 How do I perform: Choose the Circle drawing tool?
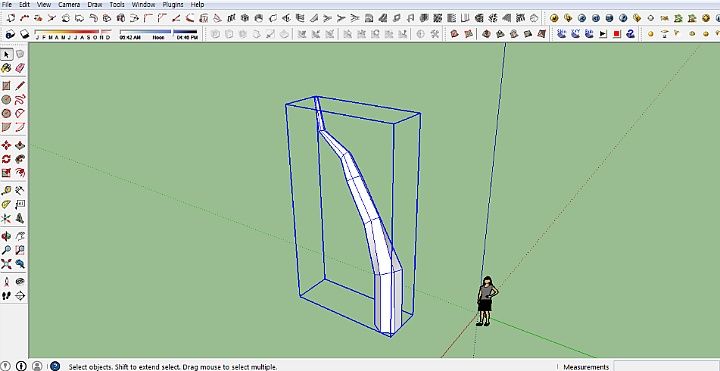tap(6, 100)
